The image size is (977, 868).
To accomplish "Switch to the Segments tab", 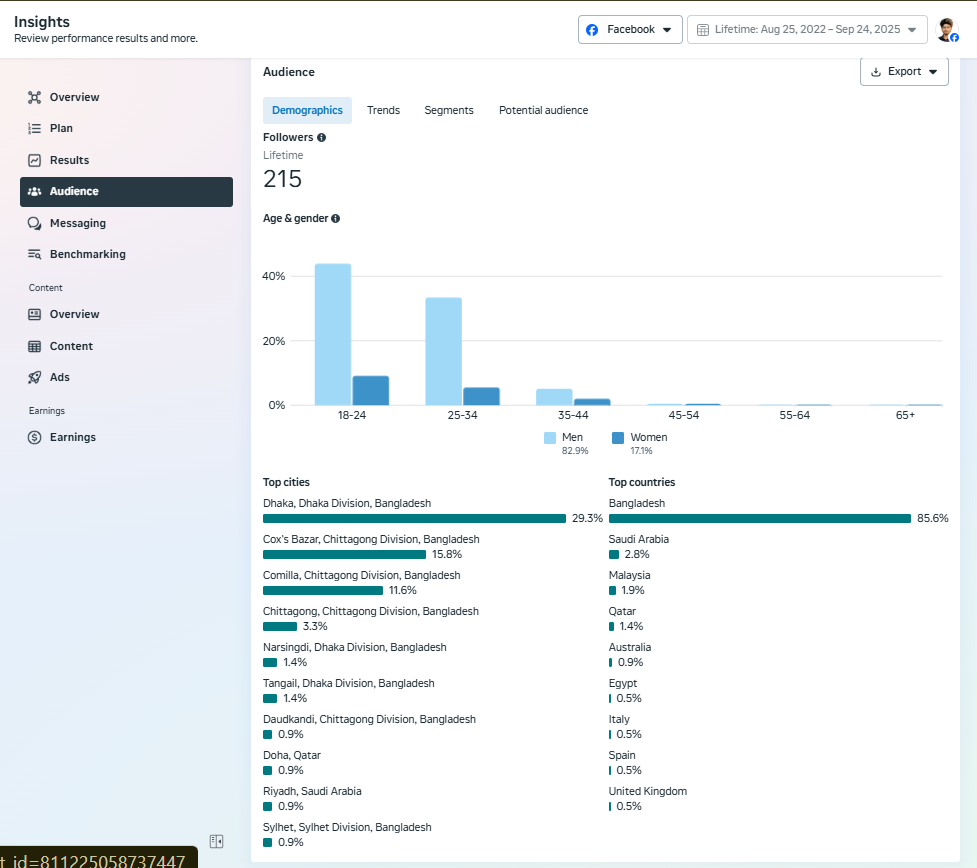I will (449, 110).
